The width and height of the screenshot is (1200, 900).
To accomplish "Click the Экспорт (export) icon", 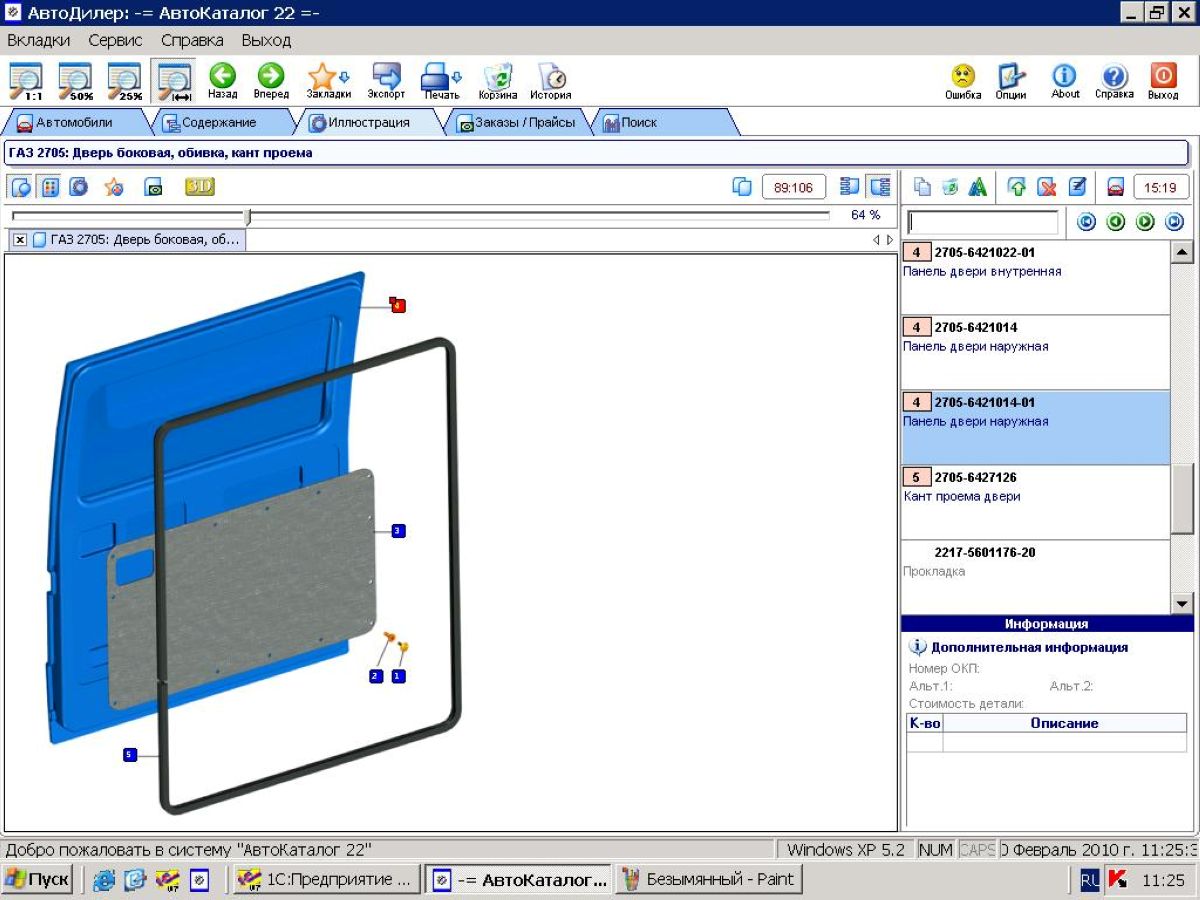I will [386, 80].
